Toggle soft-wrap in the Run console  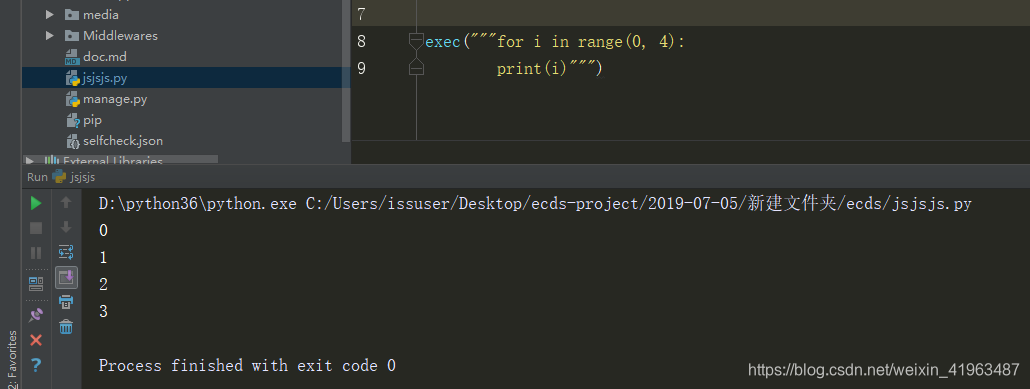coord(66,252)
